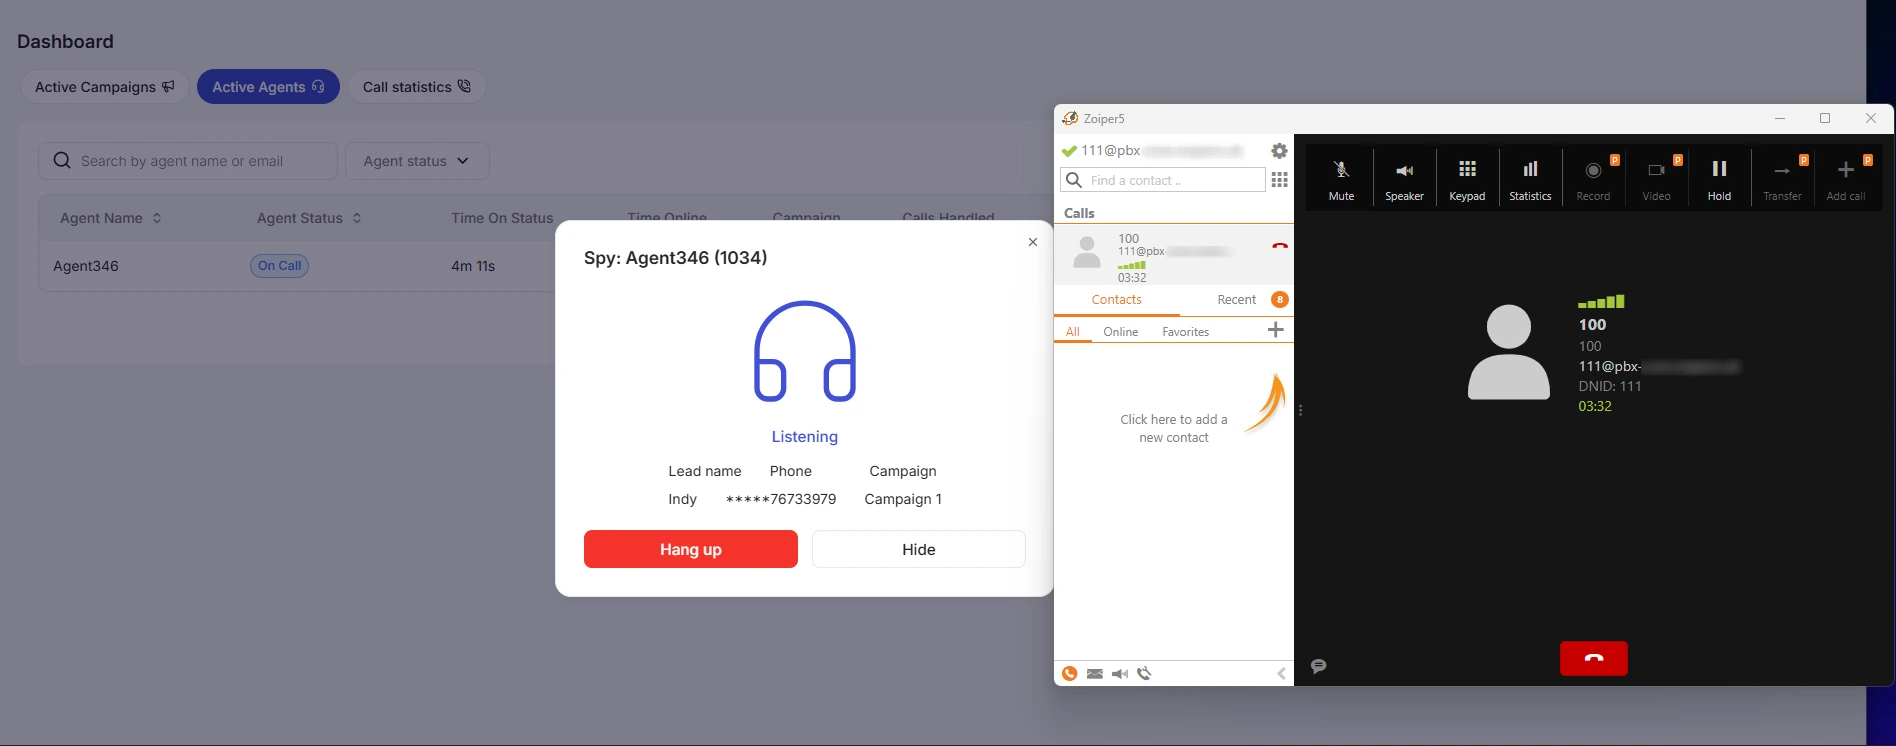The width and height of the screenshot is (1896, 746).
Task: Add a new contact with plus icon
Action: [1275, 330]
